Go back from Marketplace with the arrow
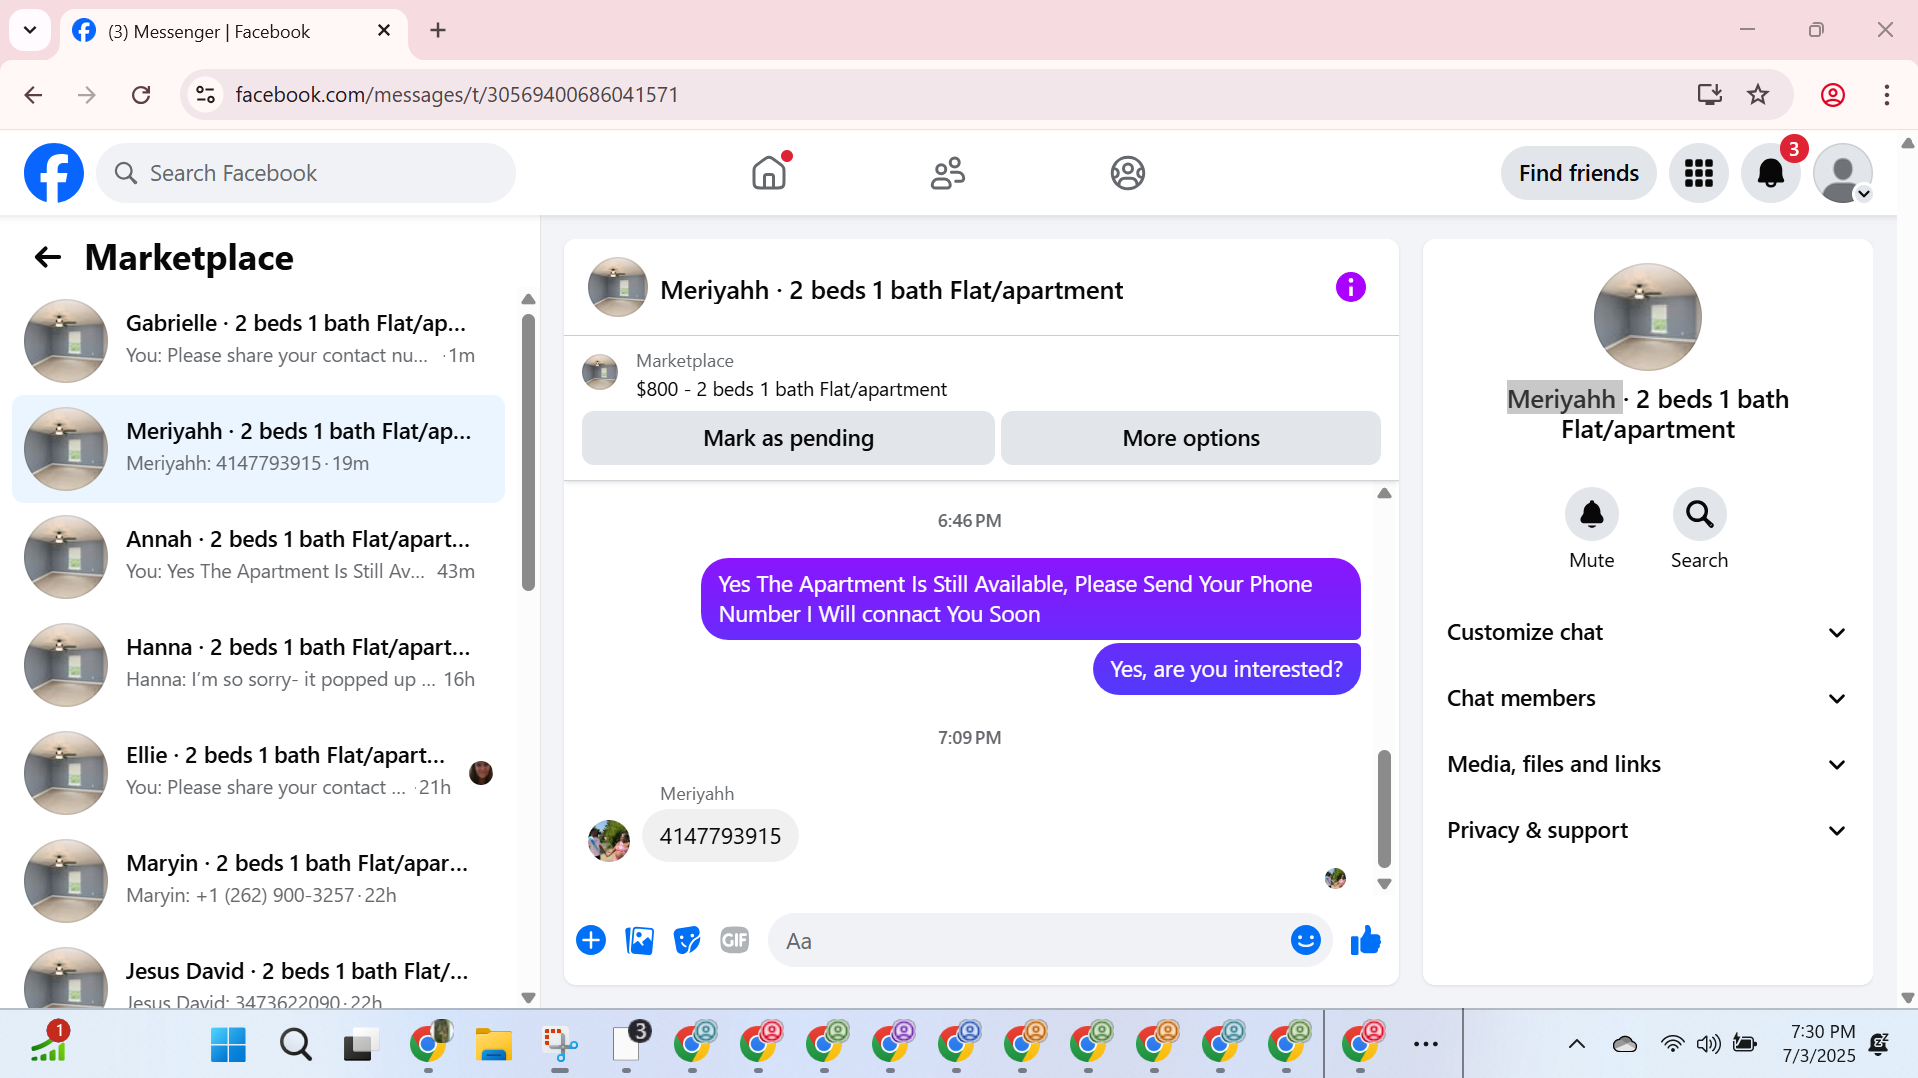This screenshot has width=1918, height=1078. tap(48, 258)
